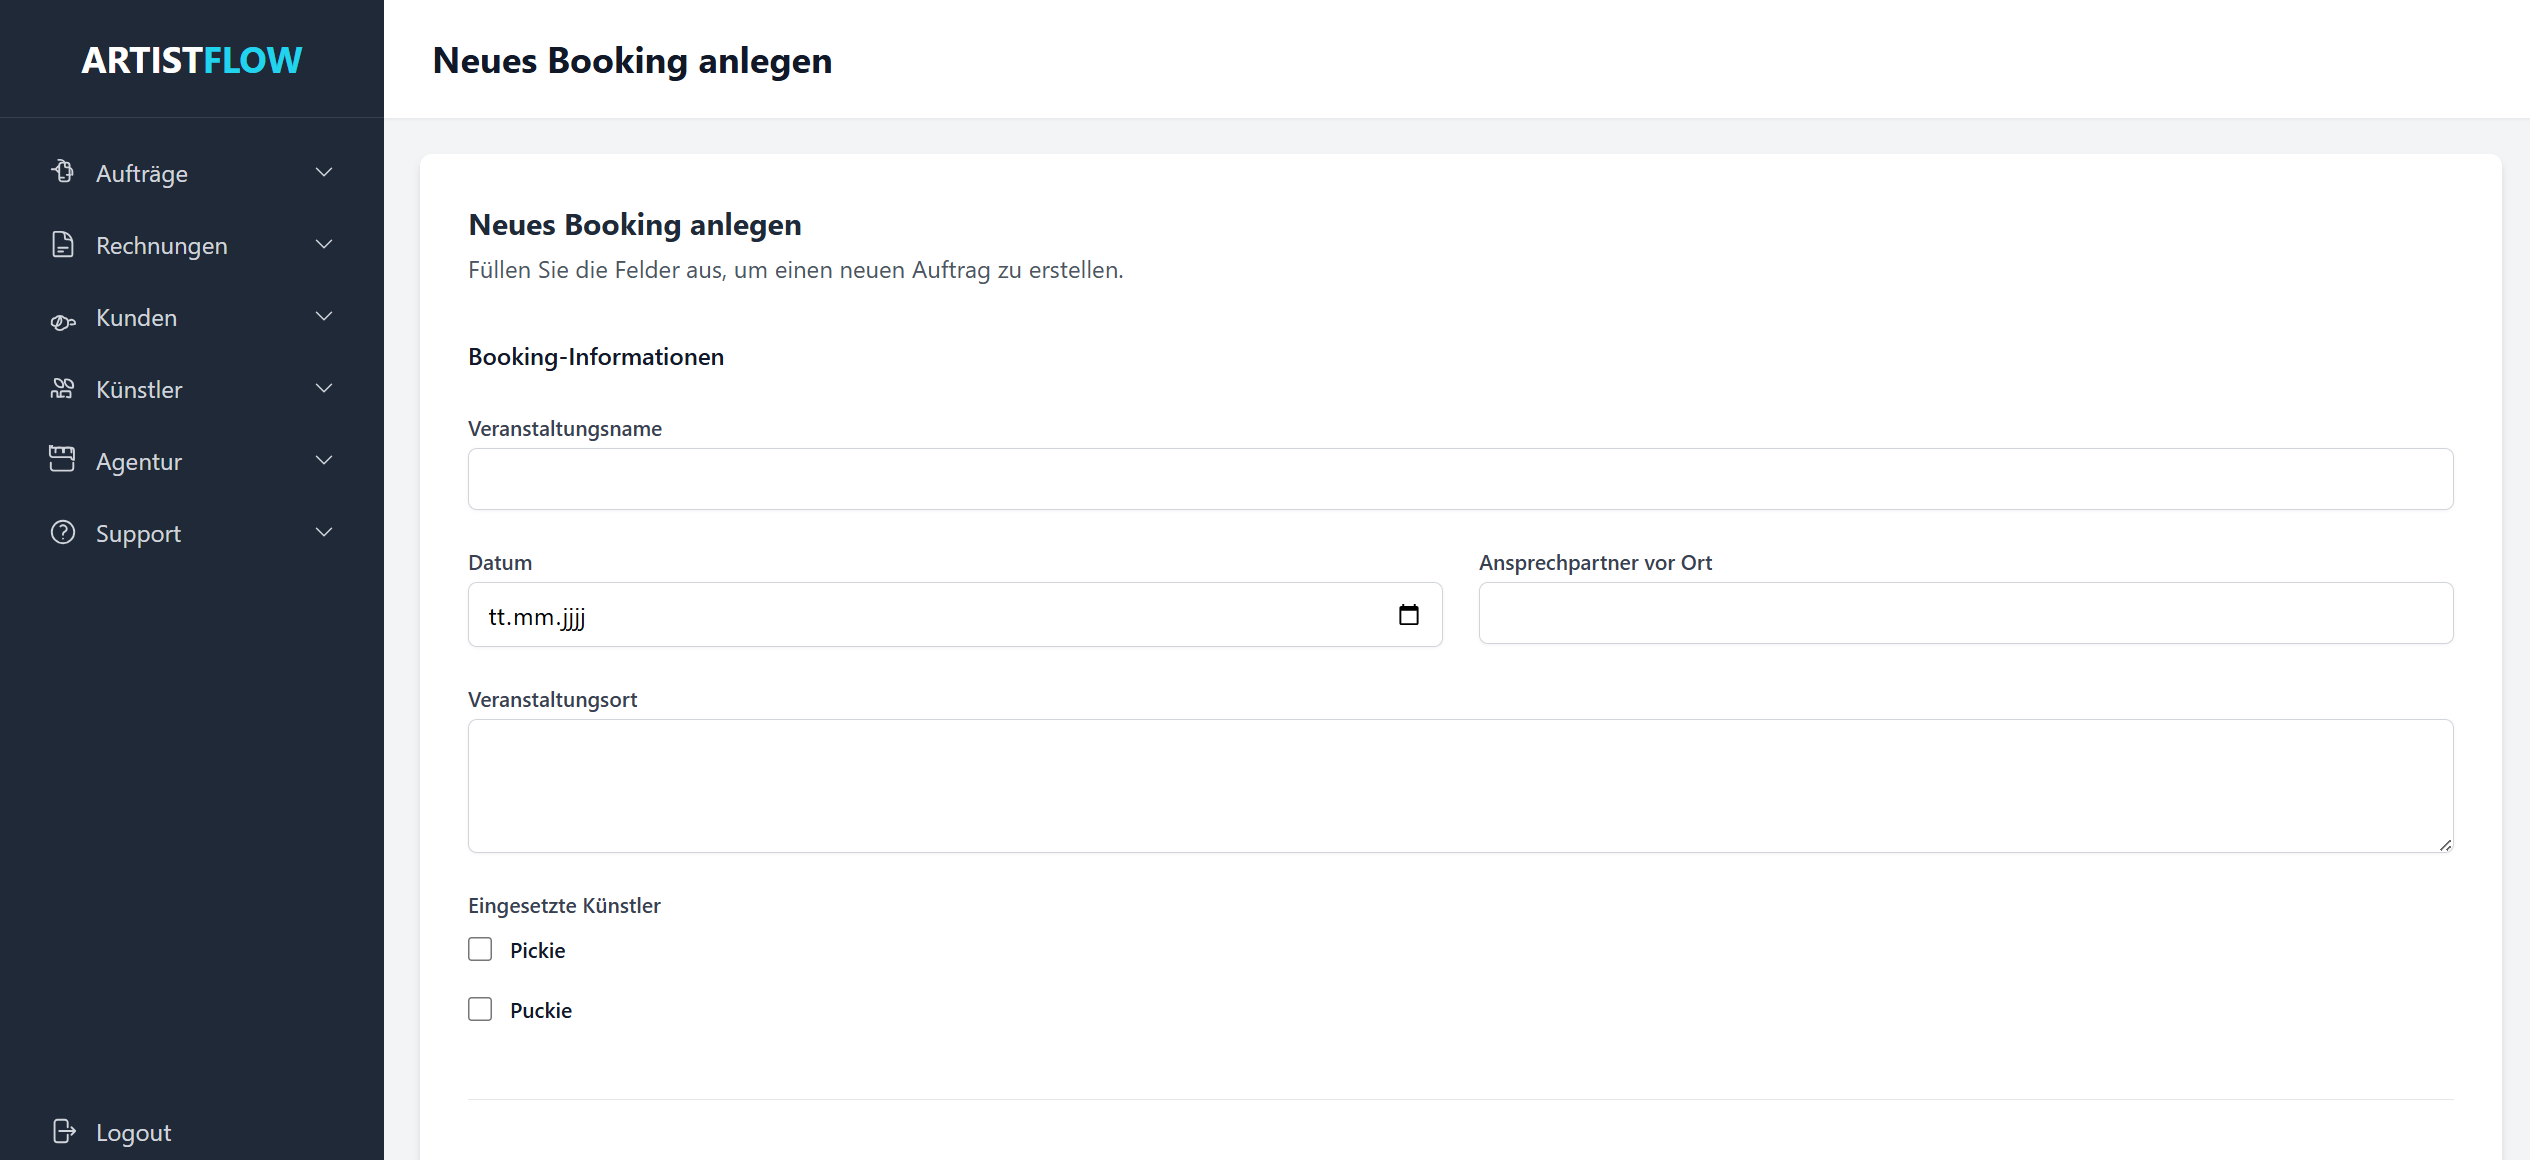This screenshot has width=2530, height=1160.
Task: Open the Support menu item
Action: click(x=138, y=534)
